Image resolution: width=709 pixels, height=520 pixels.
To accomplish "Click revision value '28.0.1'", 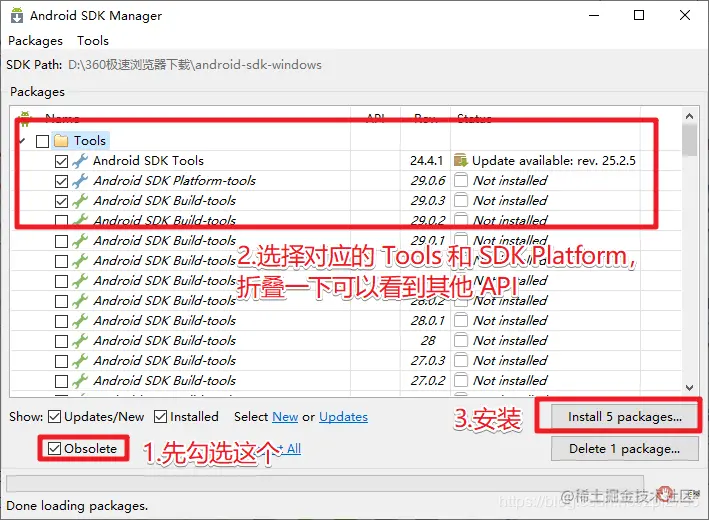I will point(428,321).
